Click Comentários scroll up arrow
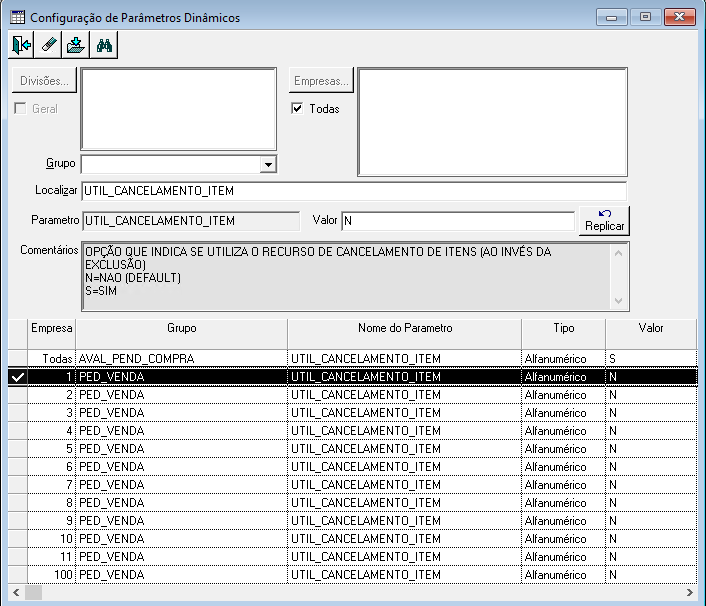 [x=619, y=253]
